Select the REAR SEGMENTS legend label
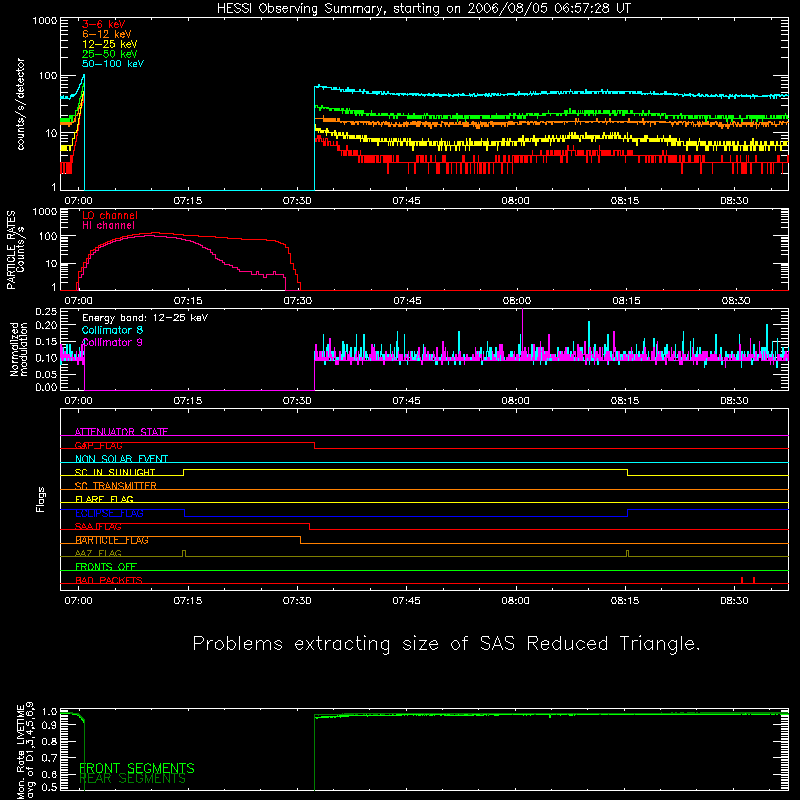Image resolution: width=800 pixels, height=800 pixels. [133, 779]
